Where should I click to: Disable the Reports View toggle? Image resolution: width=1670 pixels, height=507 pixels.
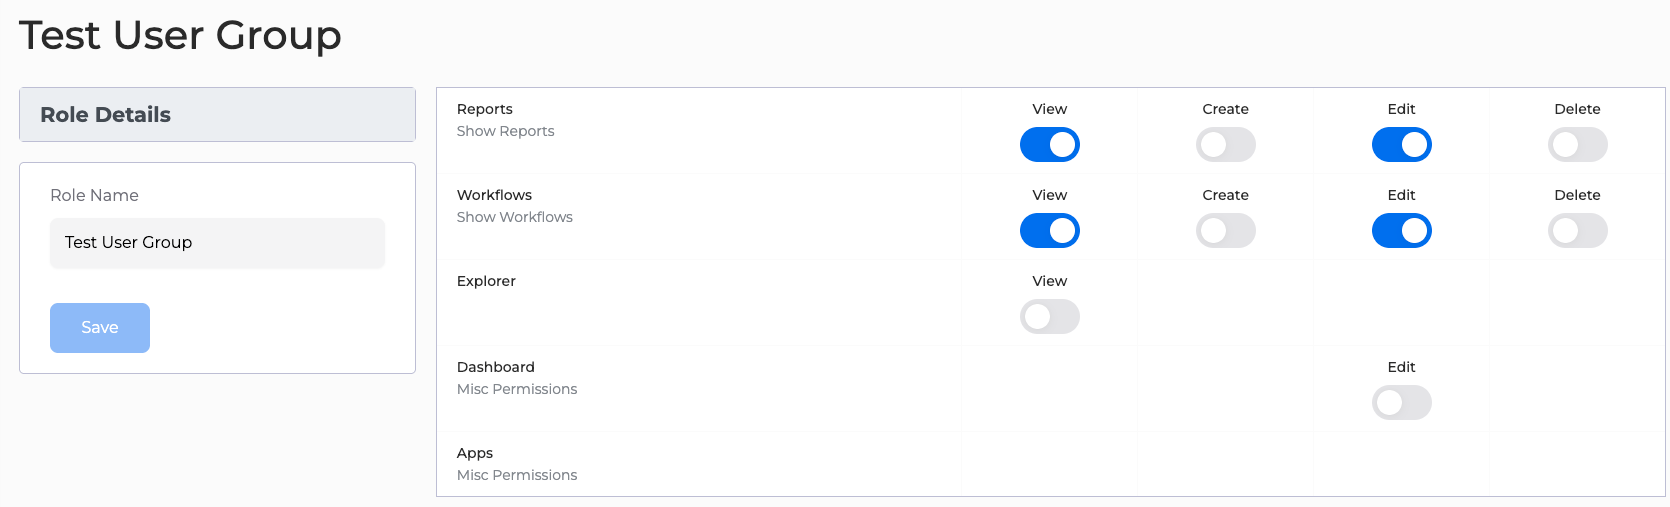1049,145
